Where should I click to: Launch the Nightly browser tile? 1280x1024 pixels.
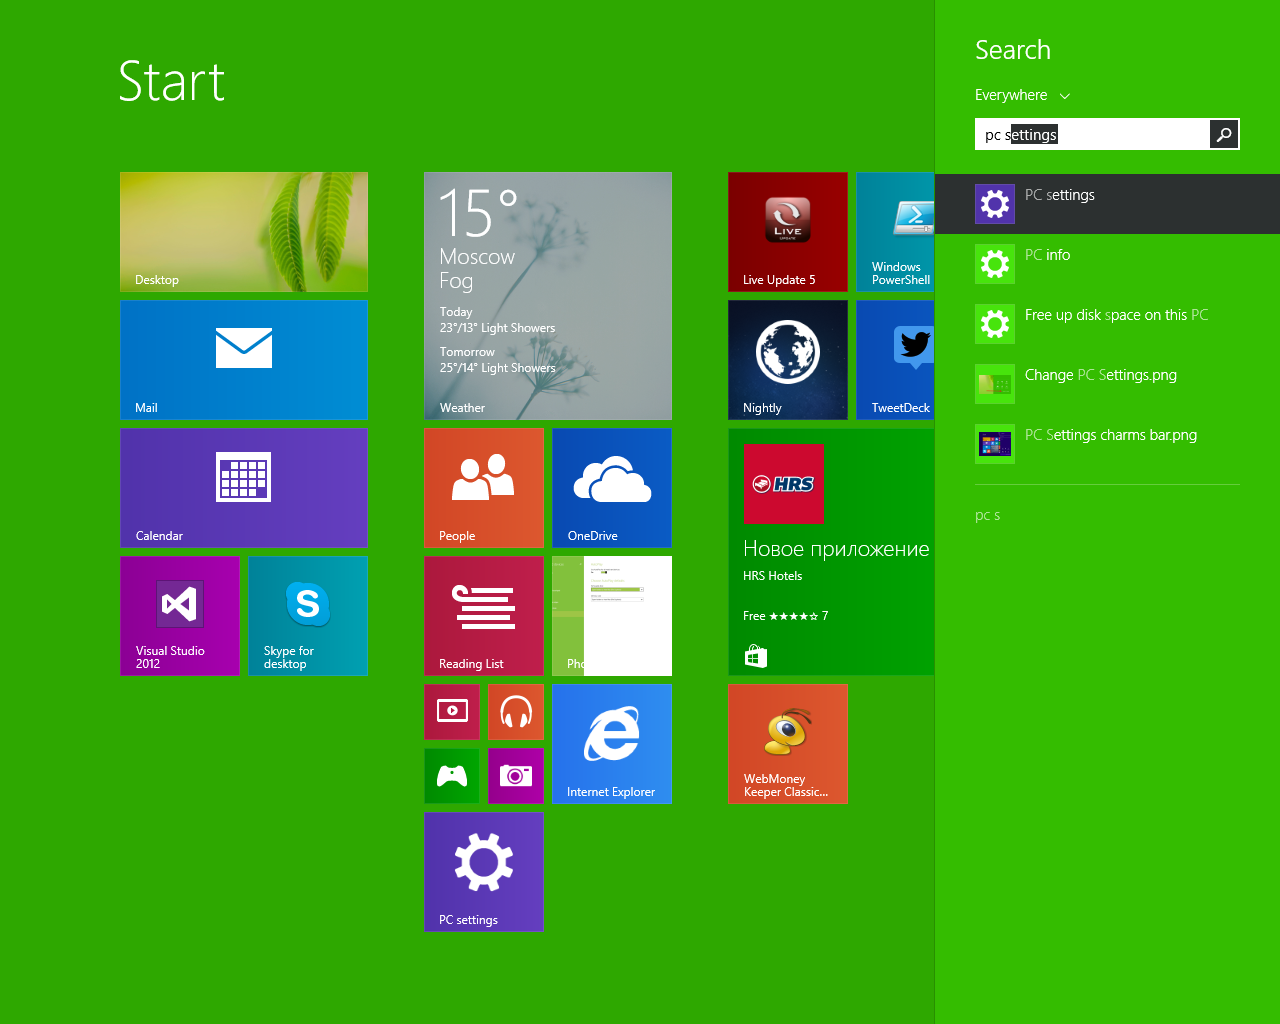tap(788, 360)
